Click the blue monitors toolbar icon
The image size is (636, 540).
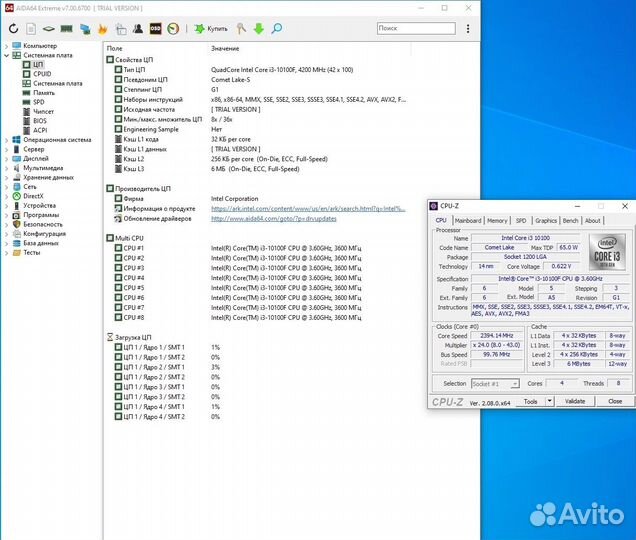[85, 29]
